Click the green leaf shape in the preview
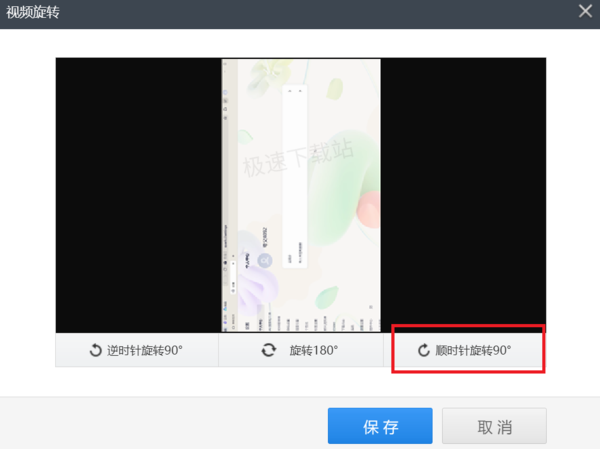 pos(326,297)
